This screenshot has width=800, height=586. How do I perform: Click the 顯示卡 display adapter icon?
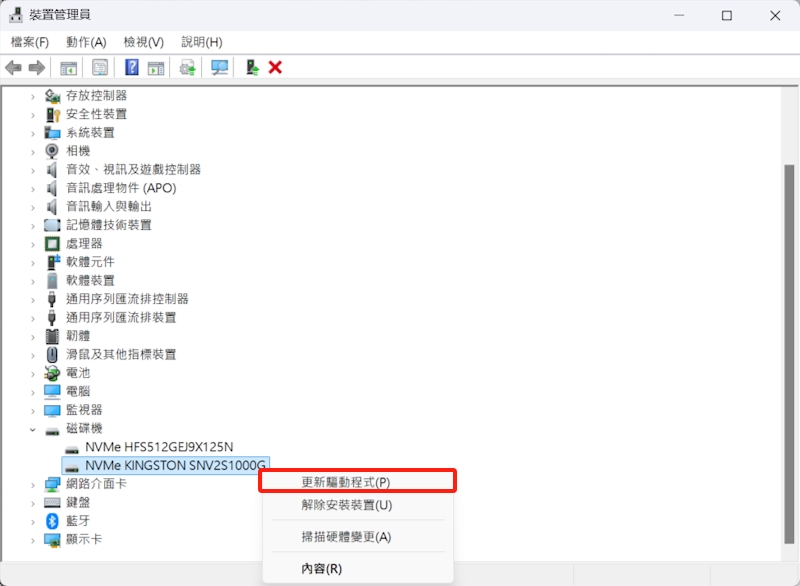point(52,540)
